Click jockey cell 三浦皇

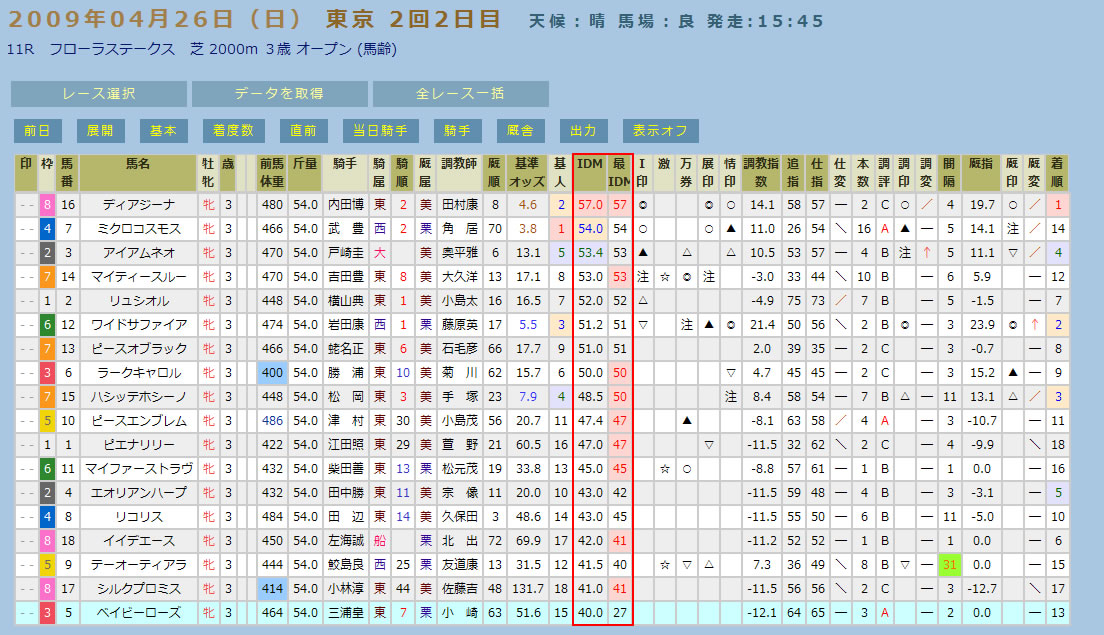coord(345,612)
